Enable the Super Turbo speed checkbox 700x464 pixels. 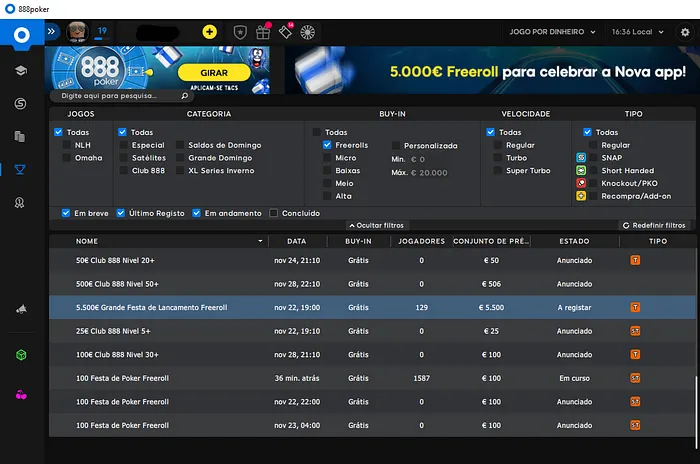[498, 171]
